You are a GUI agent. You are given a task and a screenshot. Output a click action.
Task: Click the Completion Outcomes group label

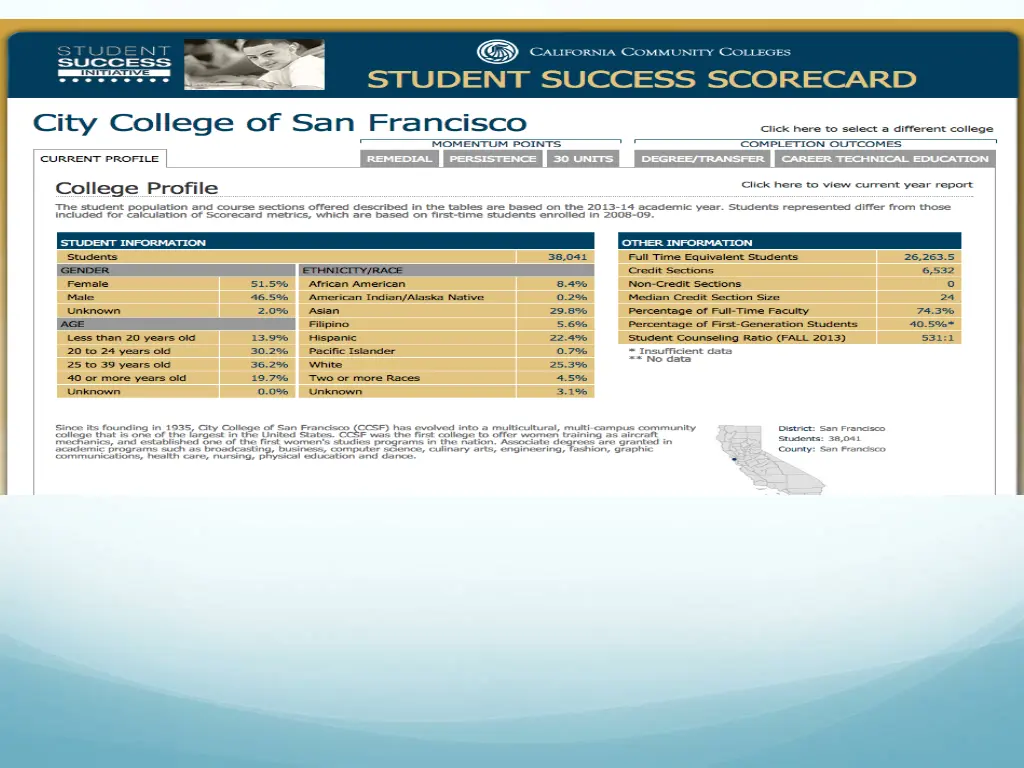pyautogui.click(x=820, y=144)
